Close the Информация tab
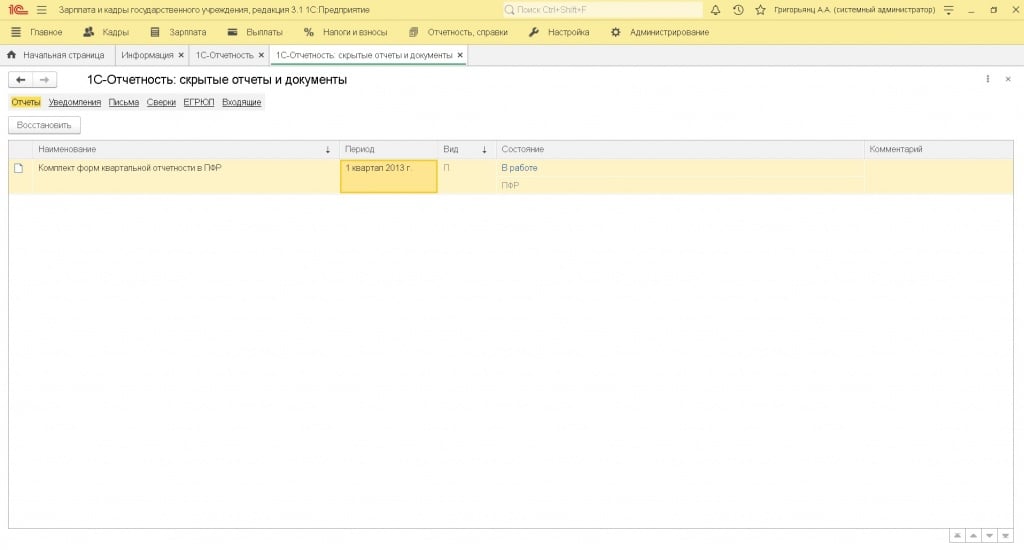This screenshot has width=1024, height=550. tap(181, 55)
